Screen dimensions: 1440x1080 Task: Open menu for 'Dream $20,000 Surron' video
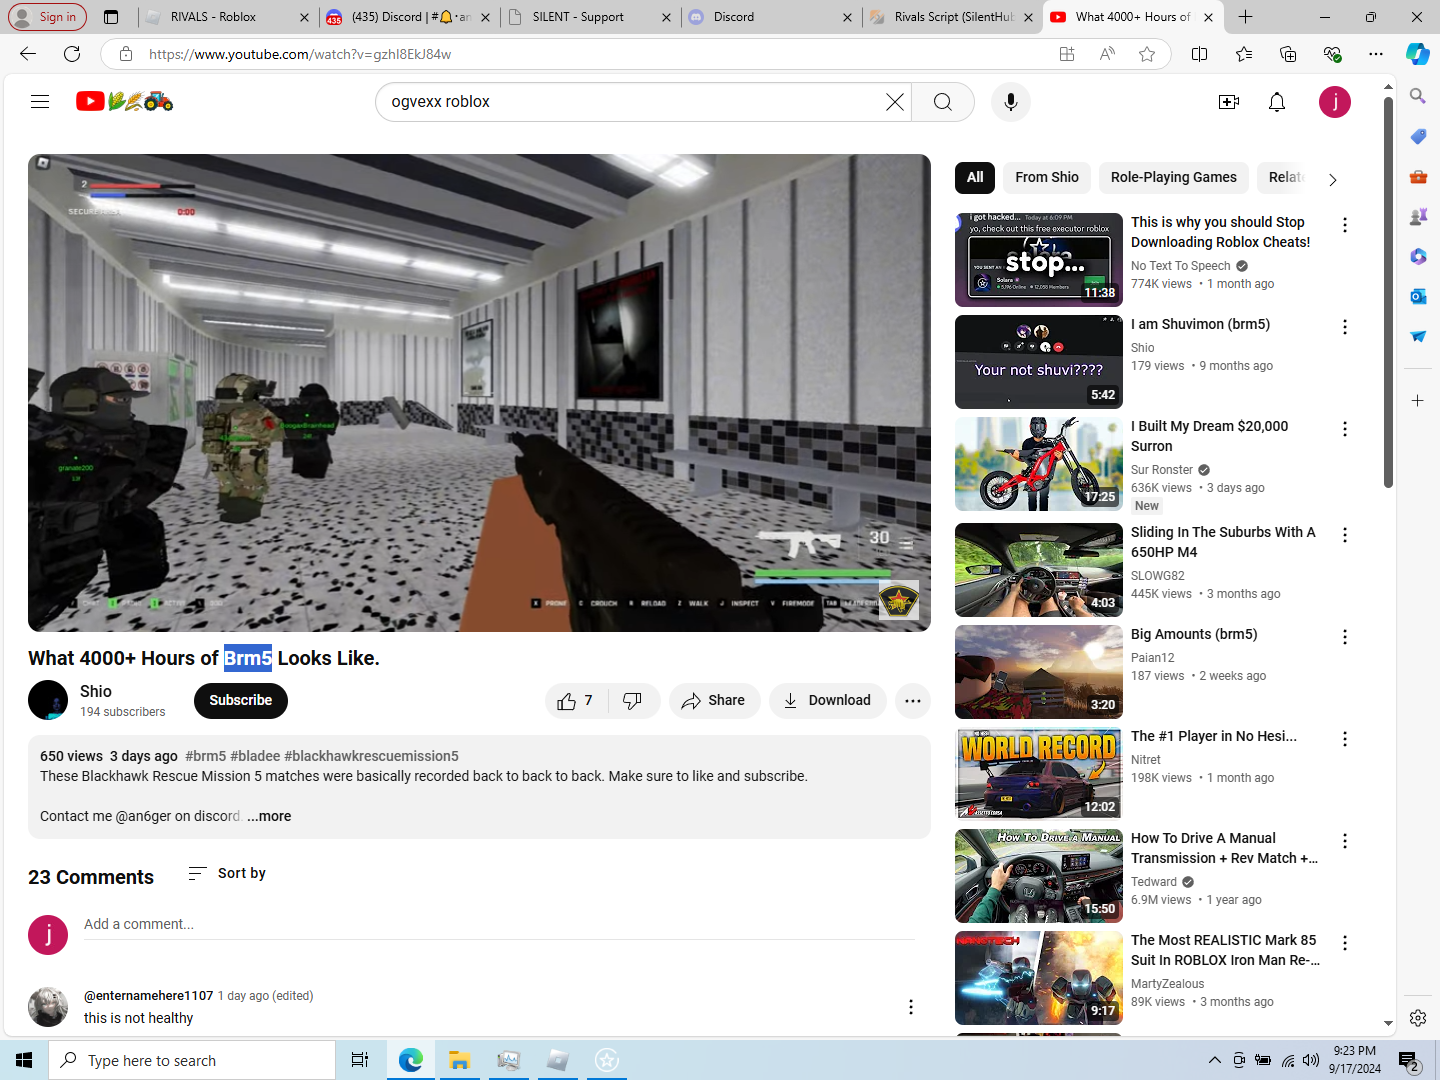[x=1345, y=429]
